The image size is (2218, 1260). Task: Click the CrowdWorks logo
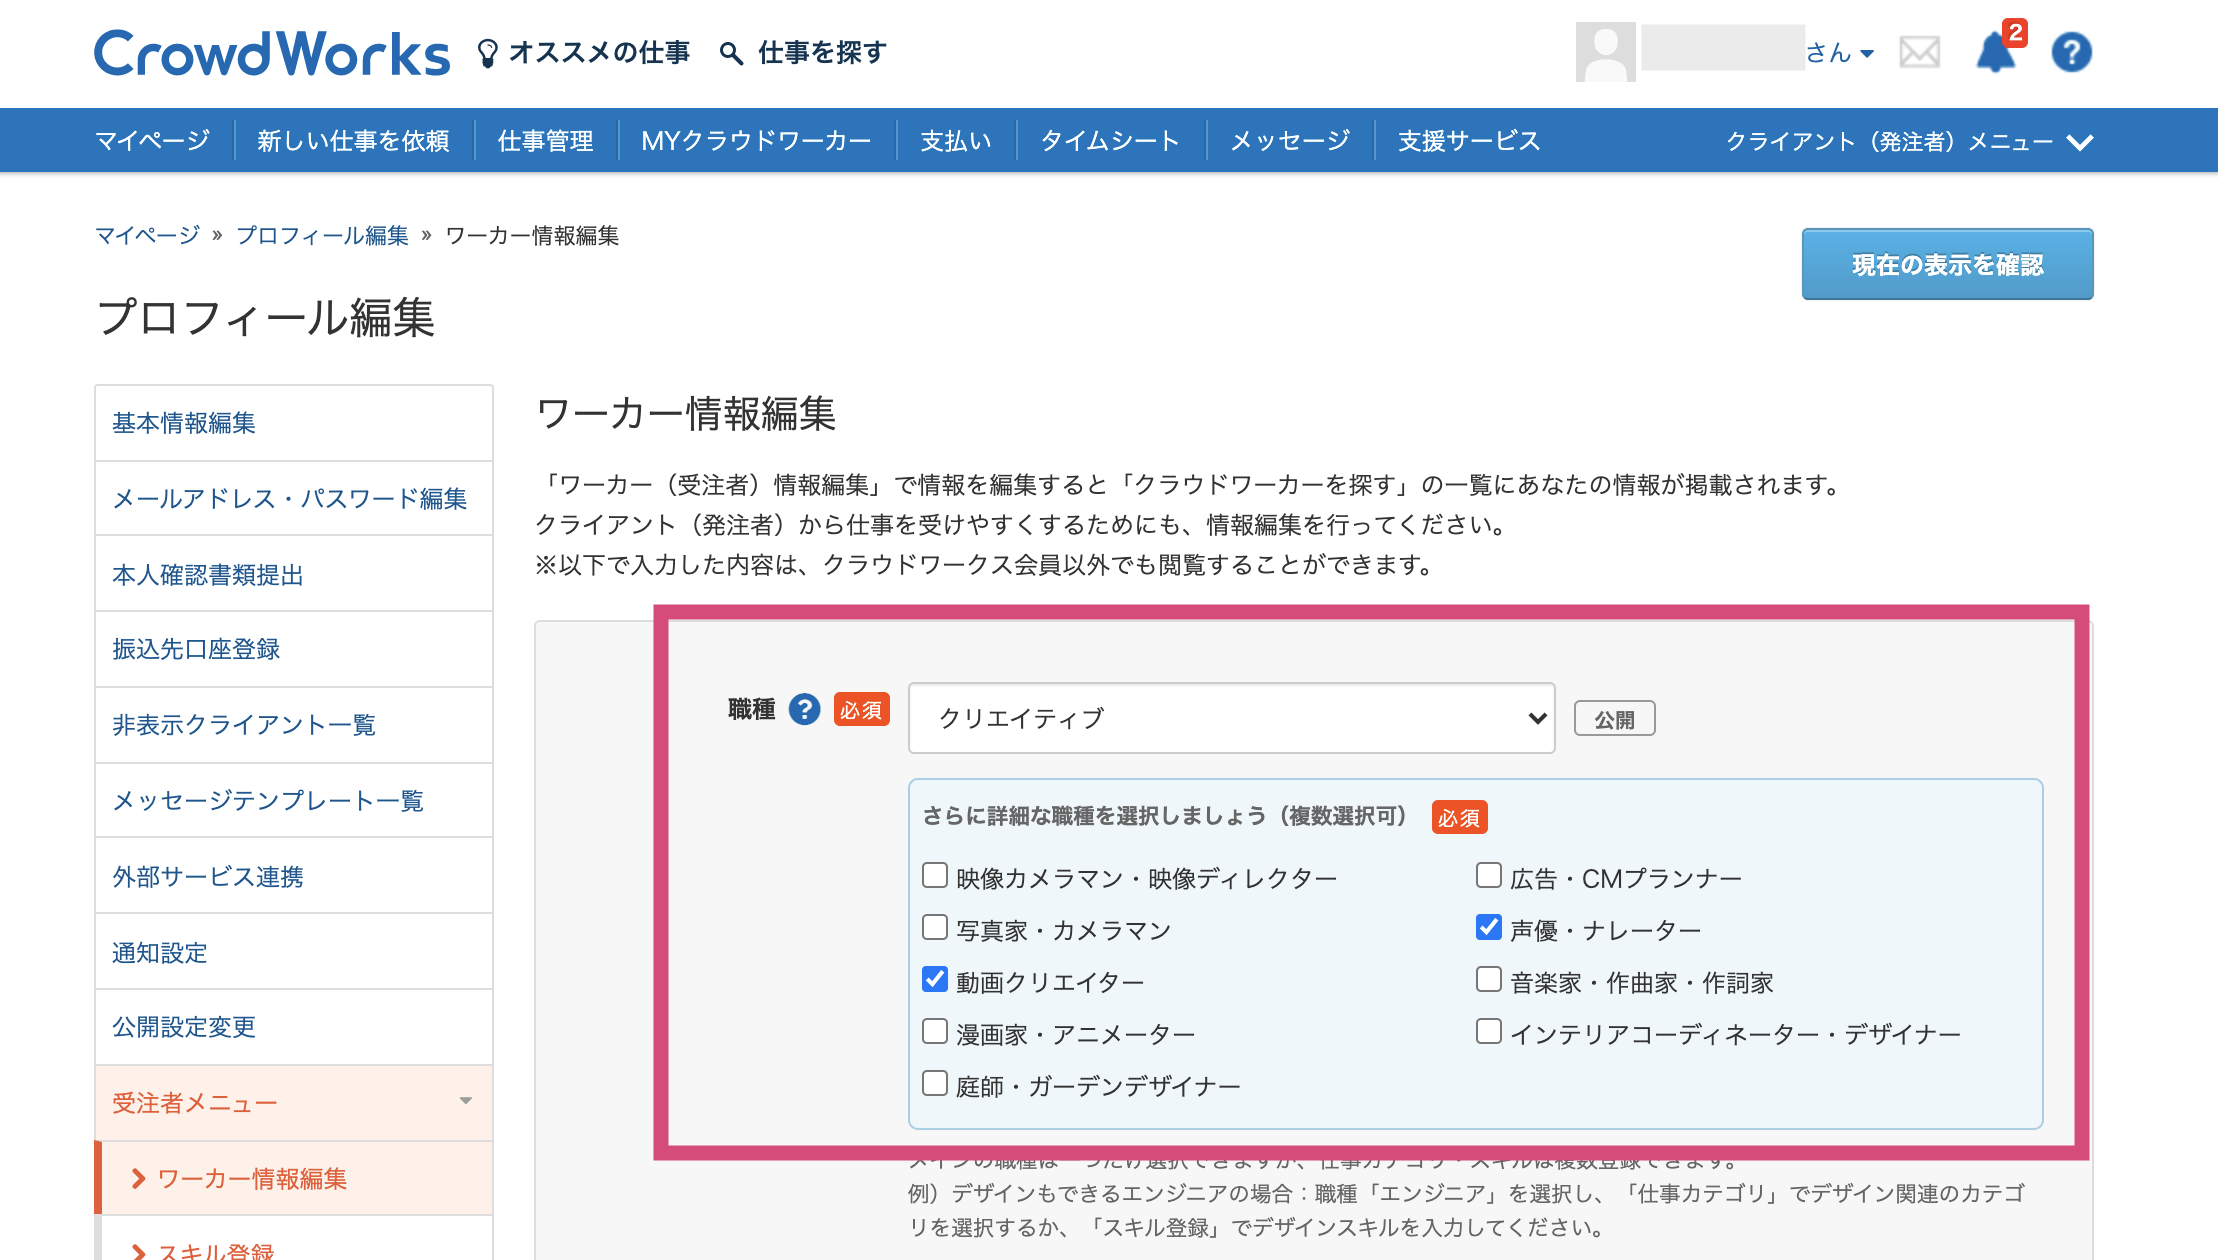coord(271,54)
